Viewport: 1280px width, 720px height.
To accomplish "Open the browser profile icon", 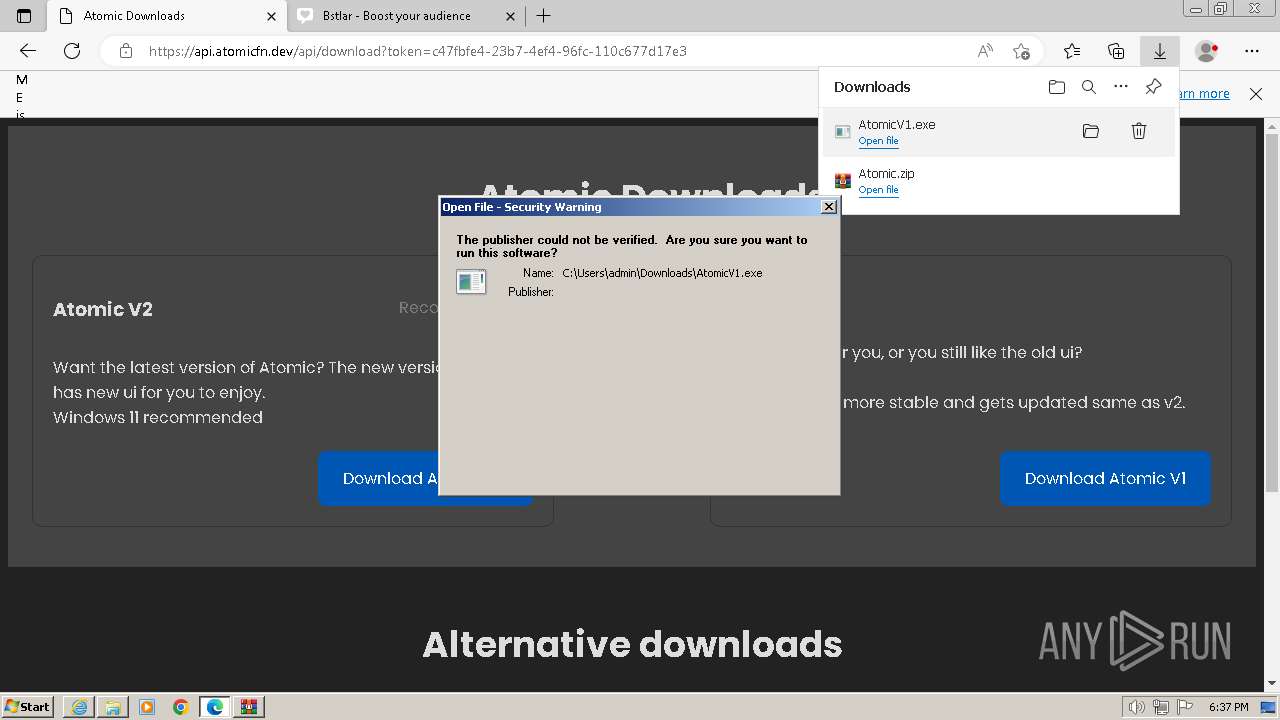I will [1207, 51].
